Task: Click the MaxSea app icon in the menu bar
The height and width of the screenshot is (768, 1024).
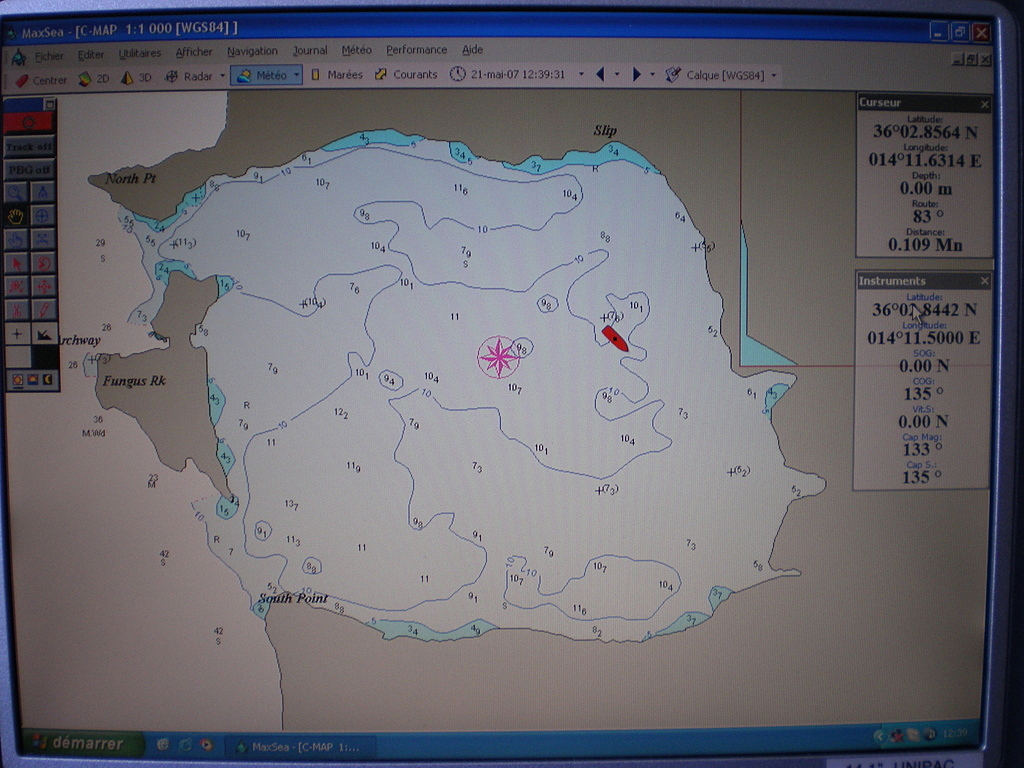Action: [x=18, y=57]
